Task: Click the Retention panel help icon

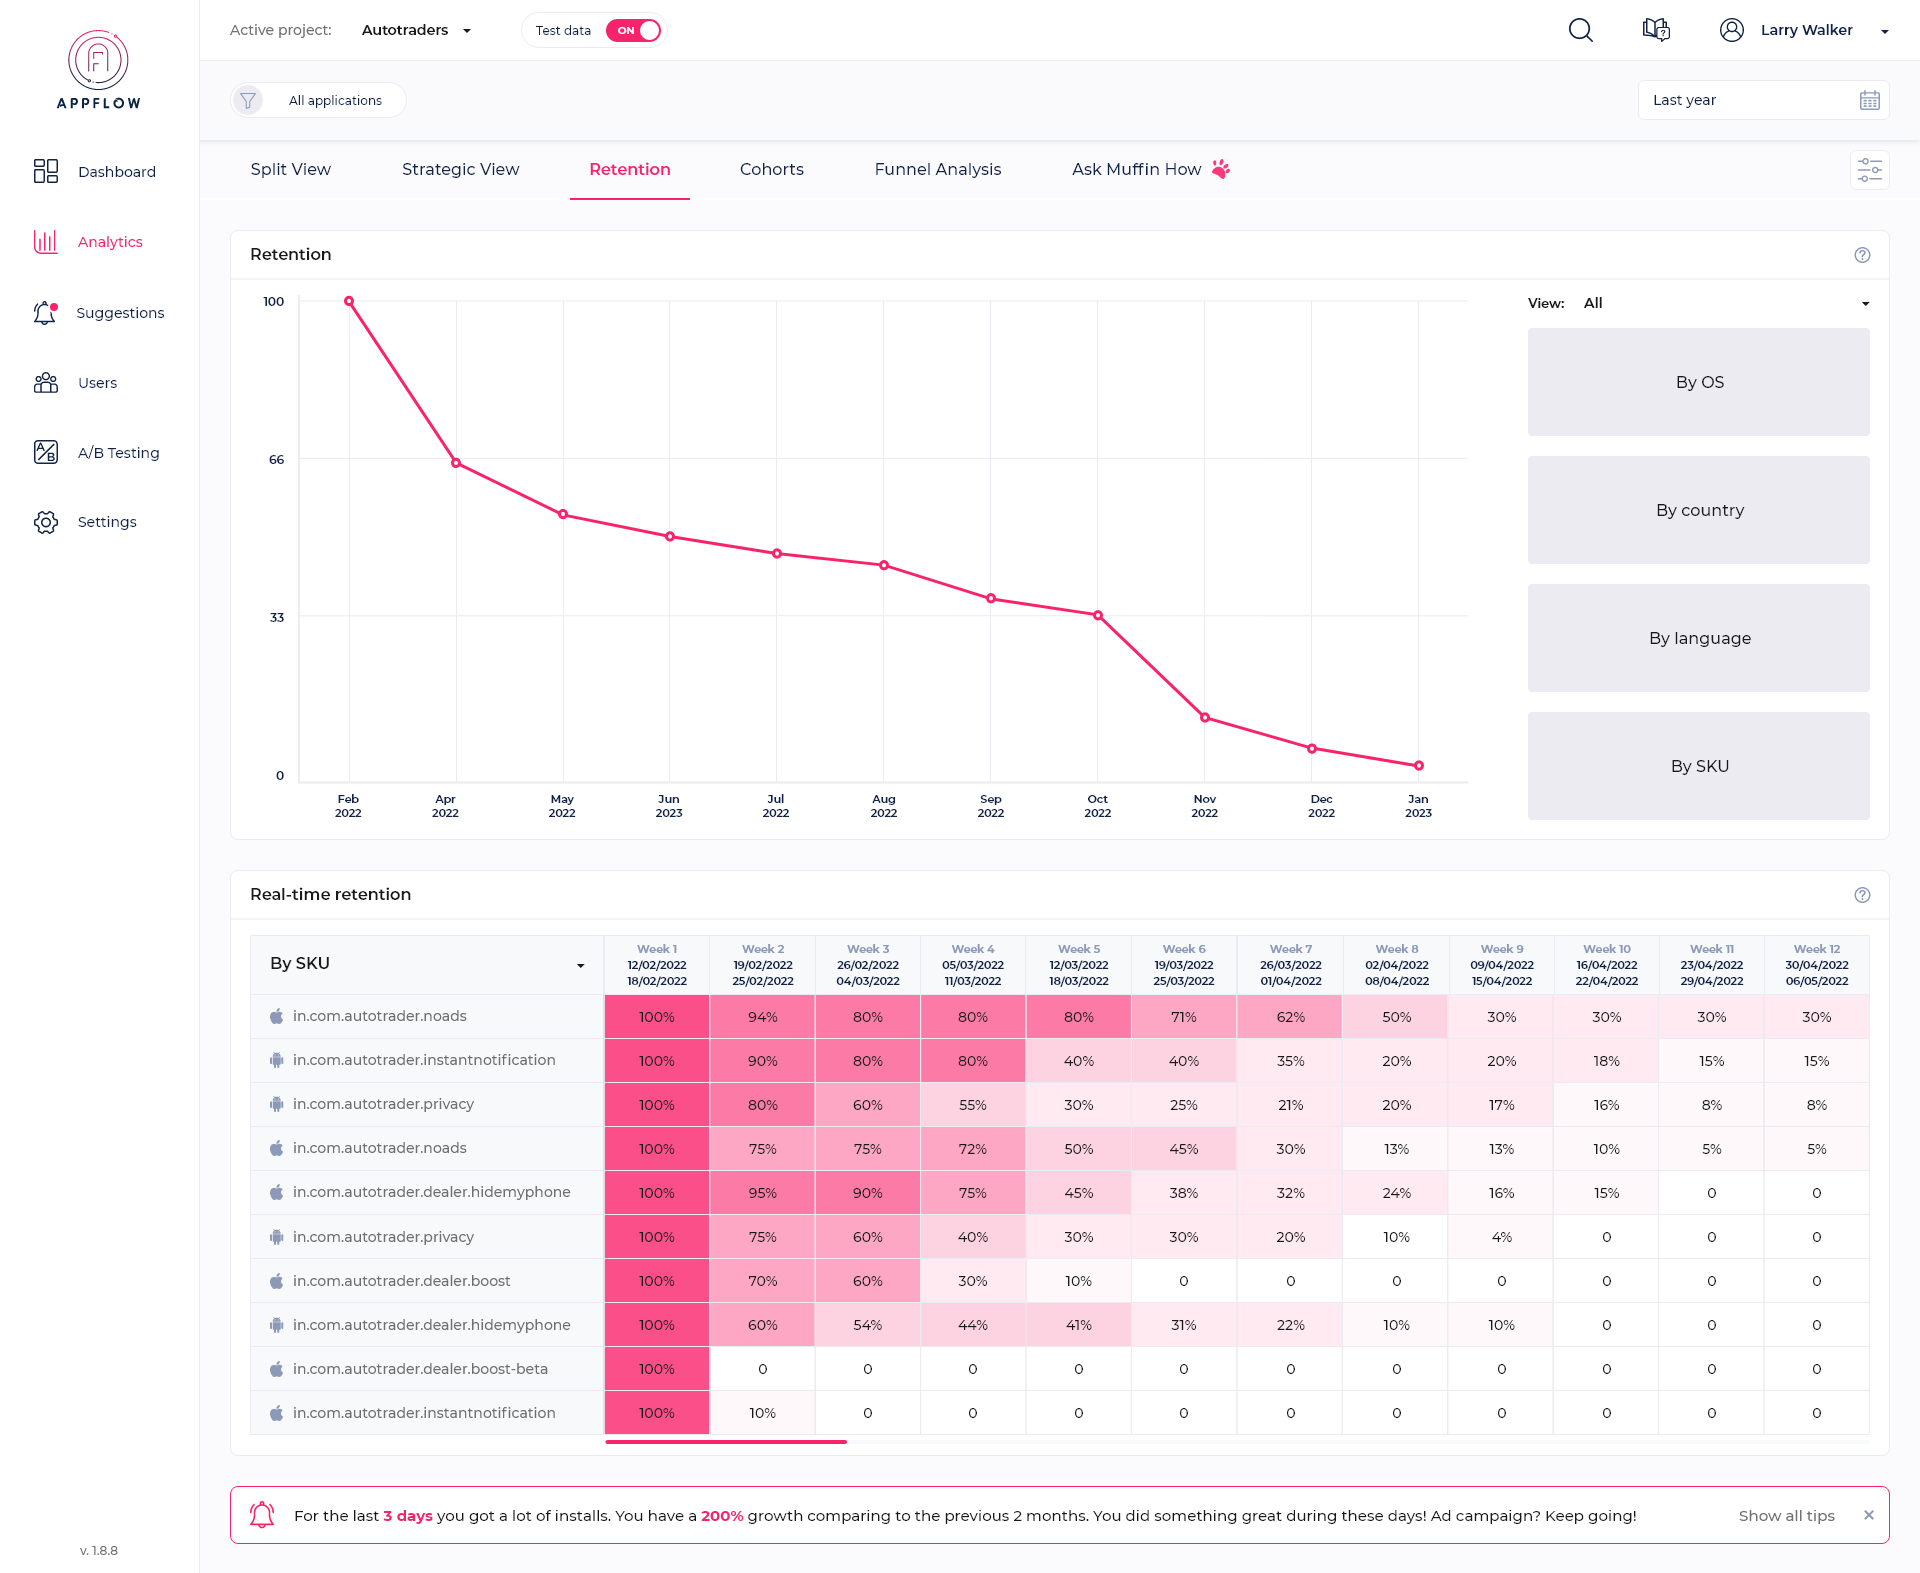Action: [1862, 255]
